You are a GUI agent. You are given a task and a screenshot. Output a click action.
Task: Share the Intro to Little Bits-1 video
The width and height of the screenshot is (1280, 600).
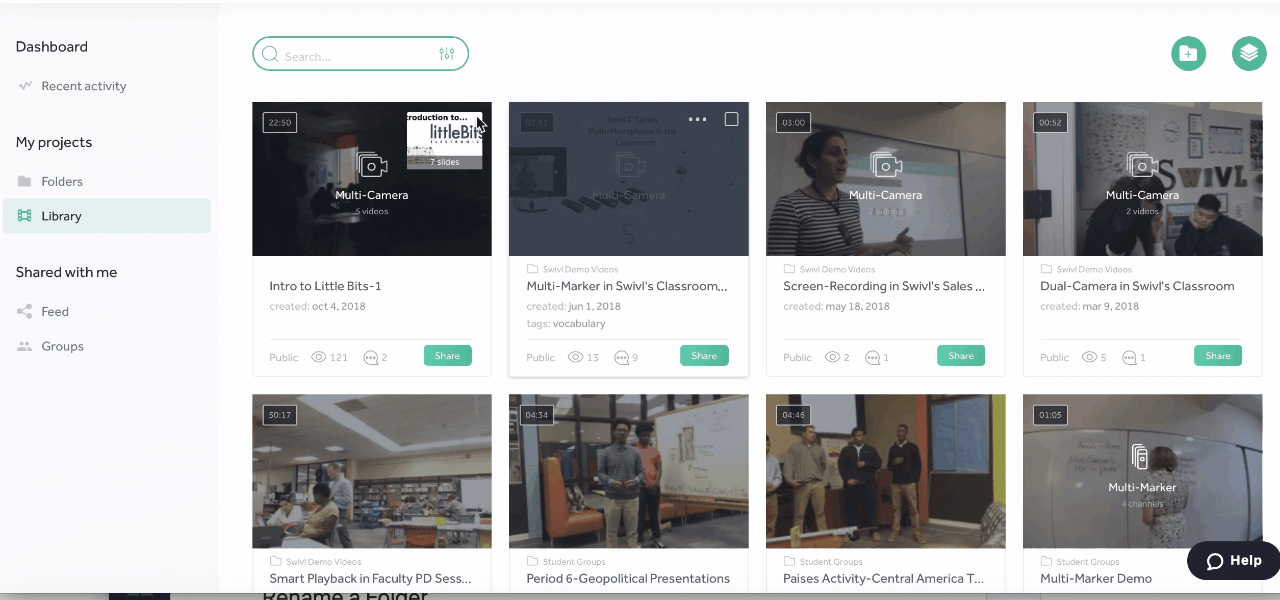click(x=447, y=356)
